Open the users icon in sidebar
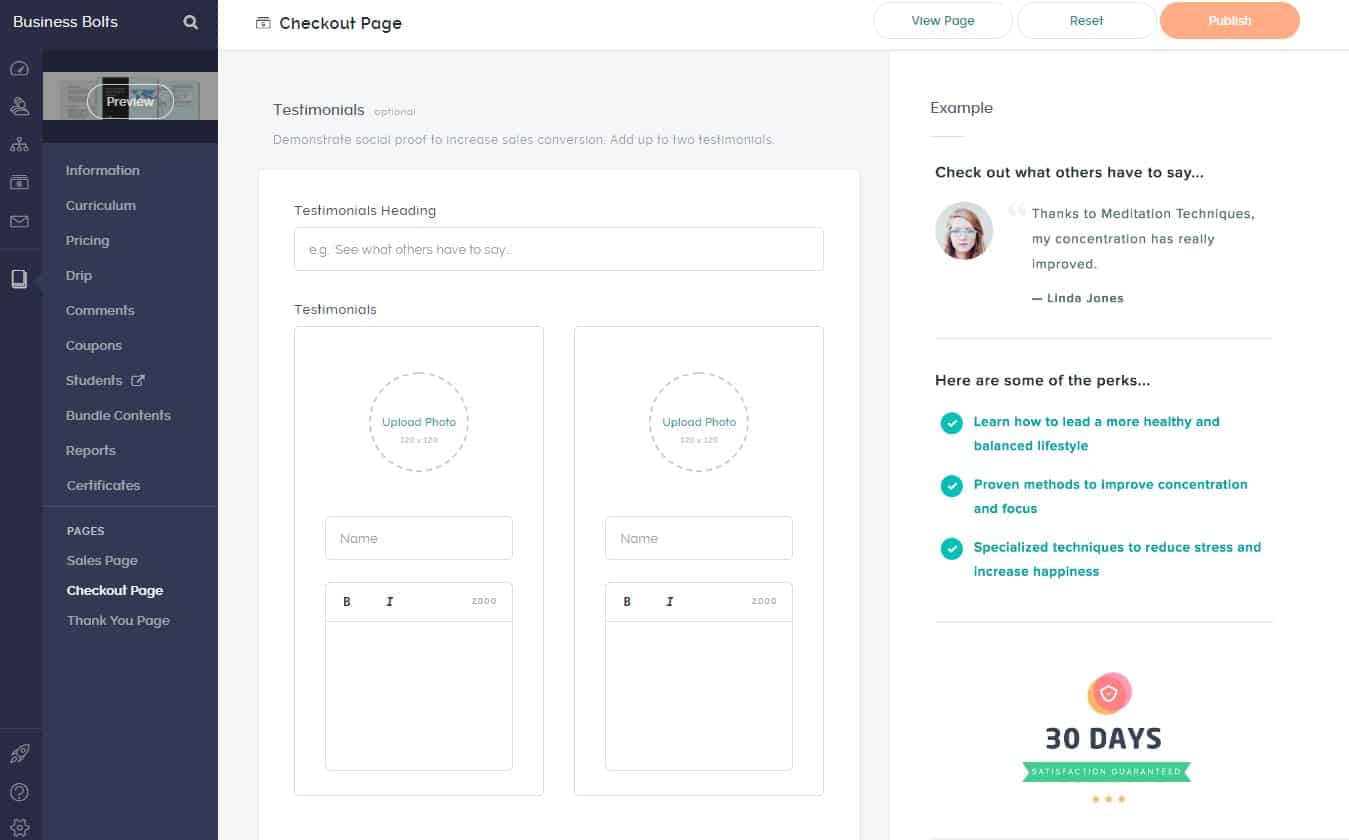The image size is (1349, 840). coord(19,106)
